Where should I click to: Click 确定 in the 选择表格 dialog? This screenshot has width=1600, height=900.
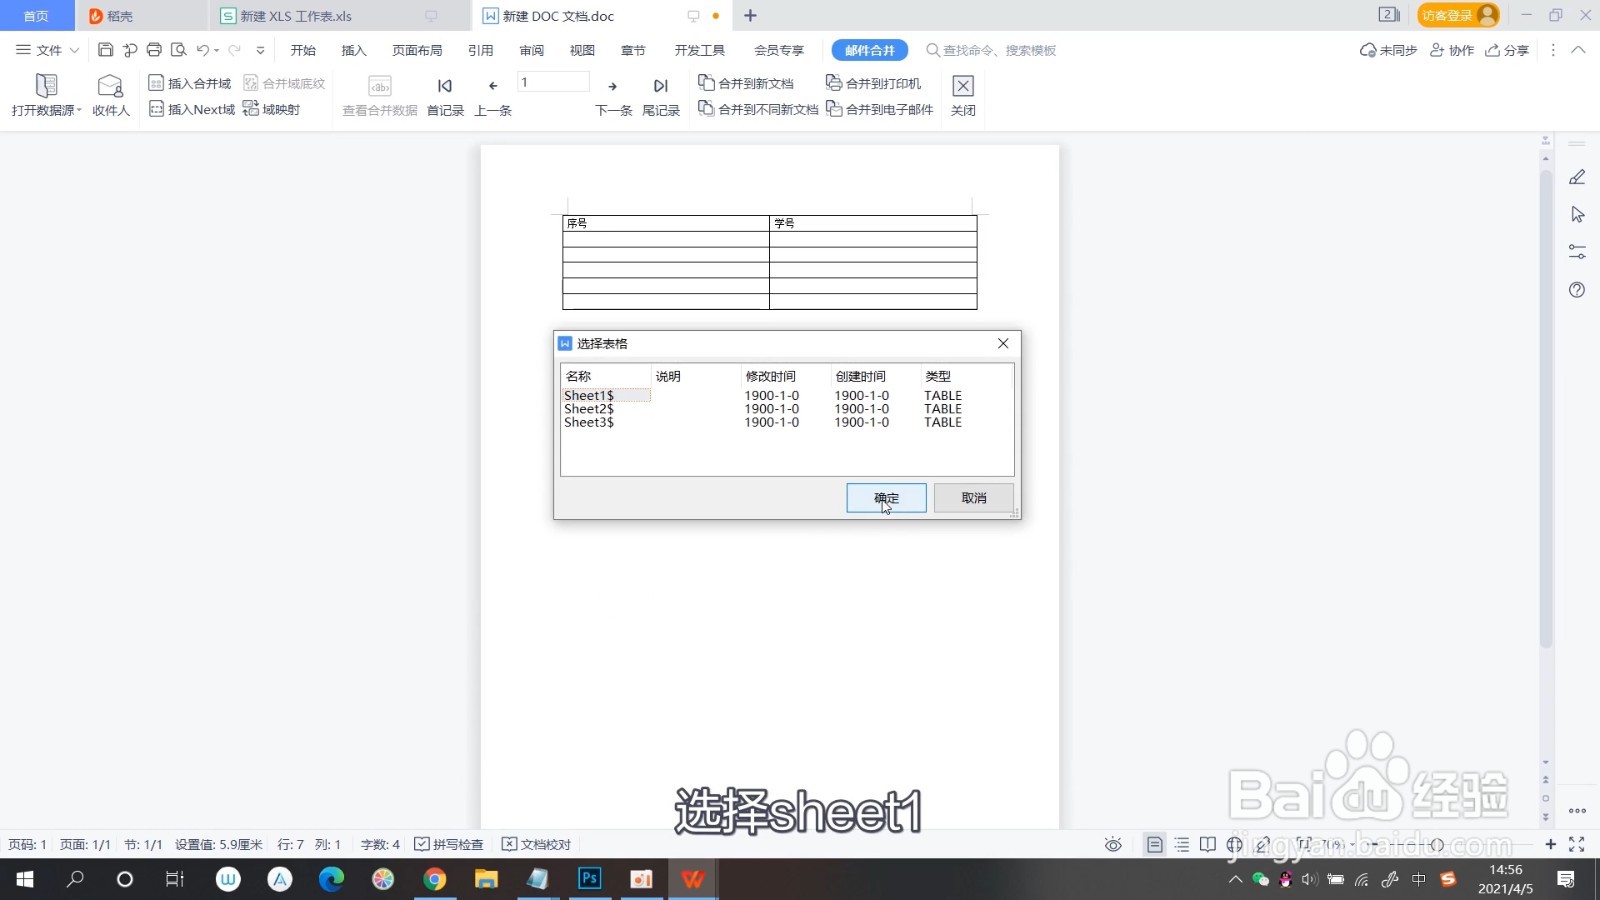pyautogui.click(x=886, y=498)
